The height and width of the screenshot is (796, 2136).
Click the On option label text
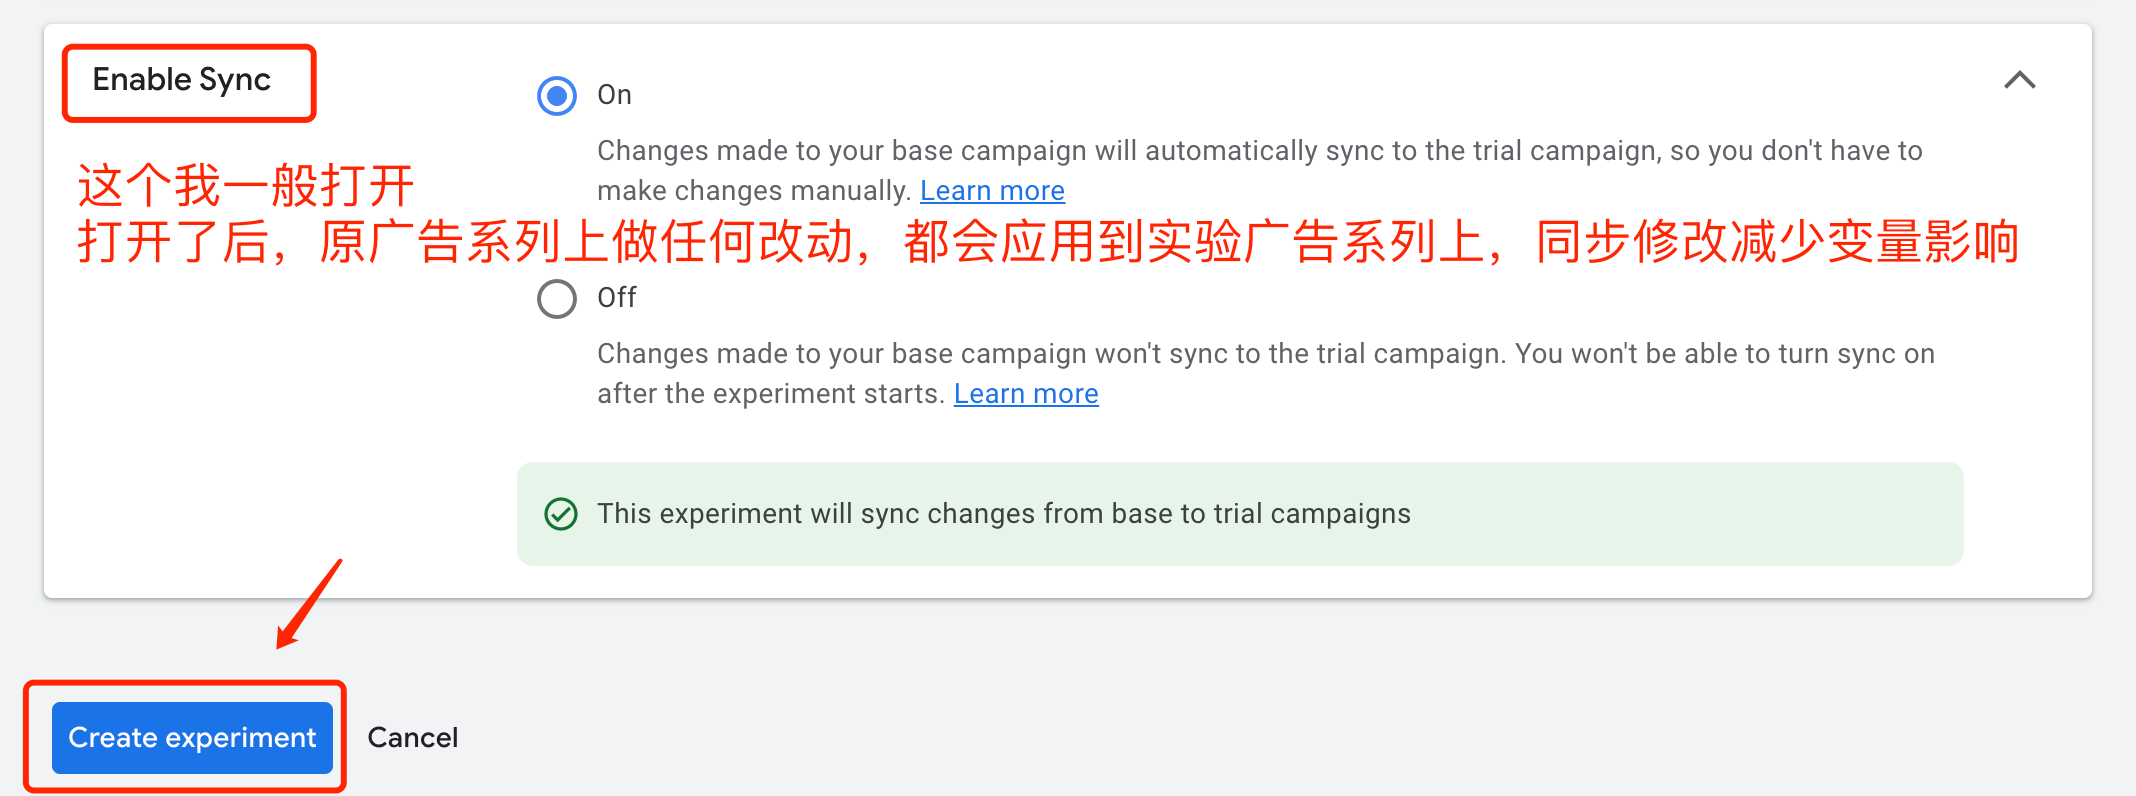614,95
